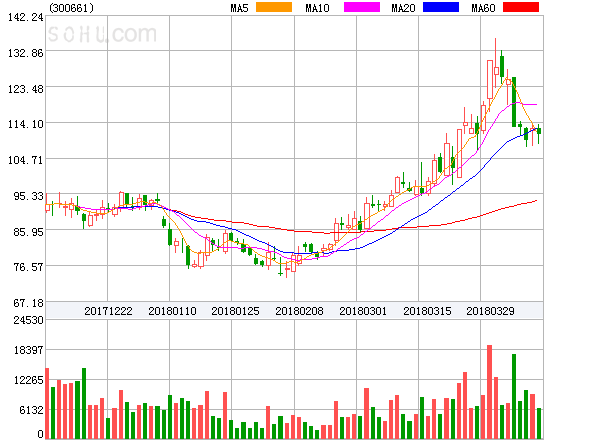
Task: Click the 104.71 price axis label
Action: point(26,160)
